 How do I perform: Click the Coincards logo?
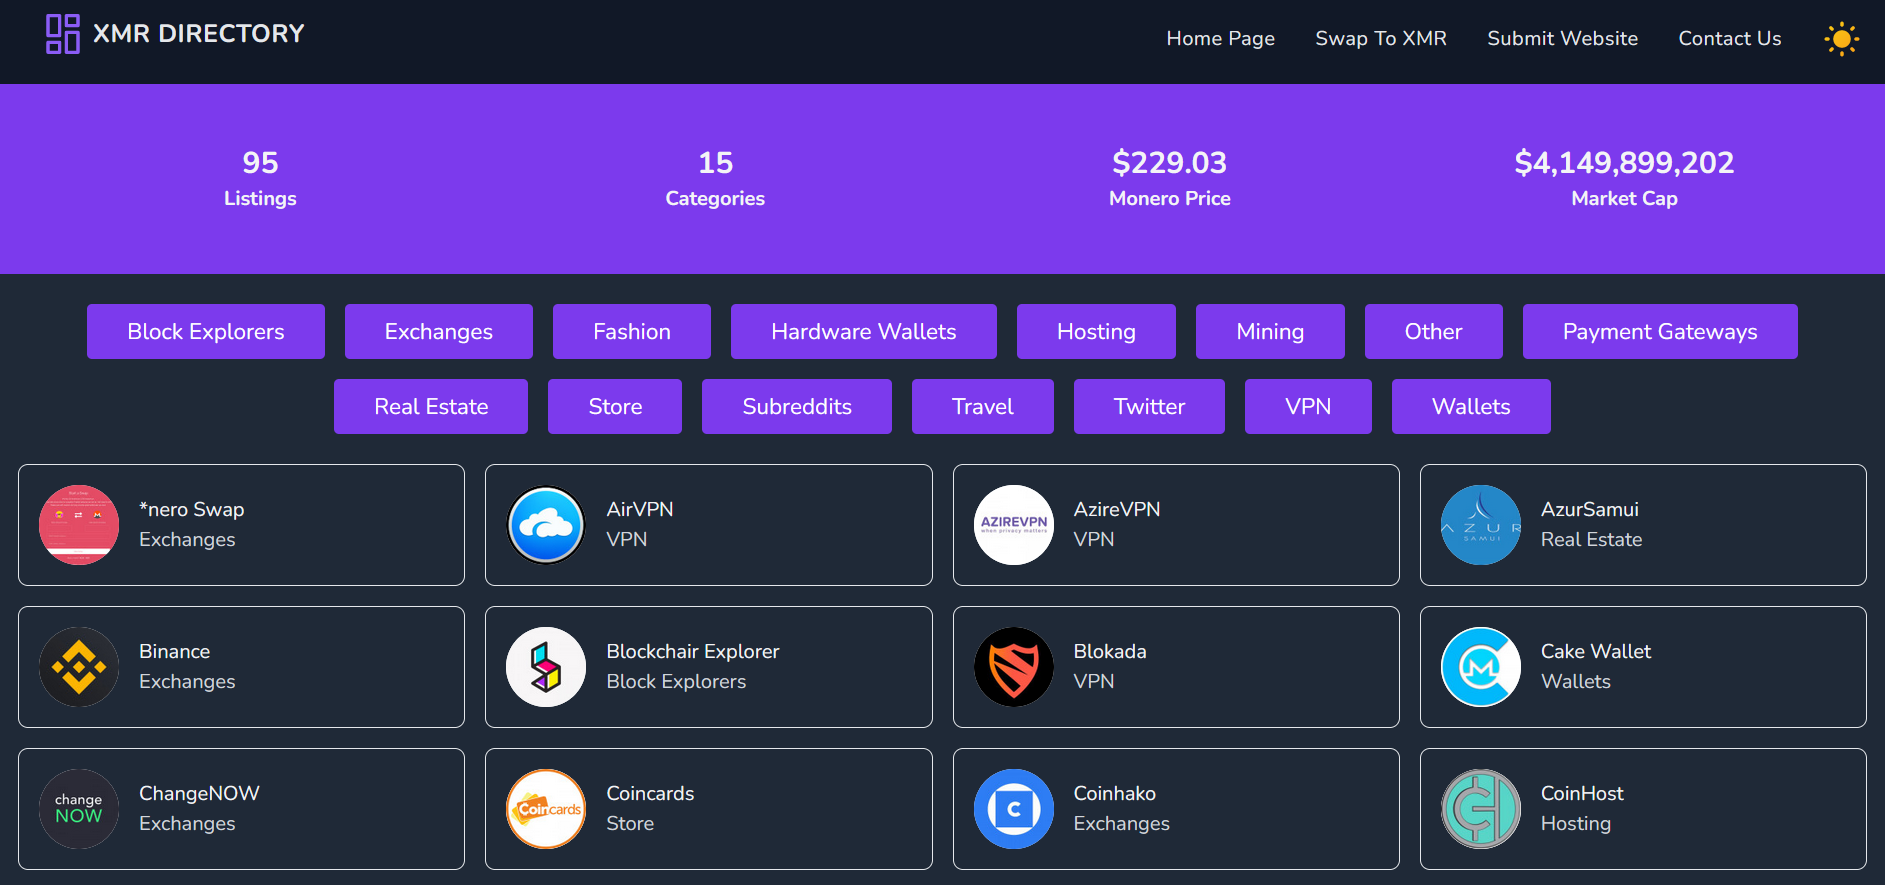pos(546,809)
